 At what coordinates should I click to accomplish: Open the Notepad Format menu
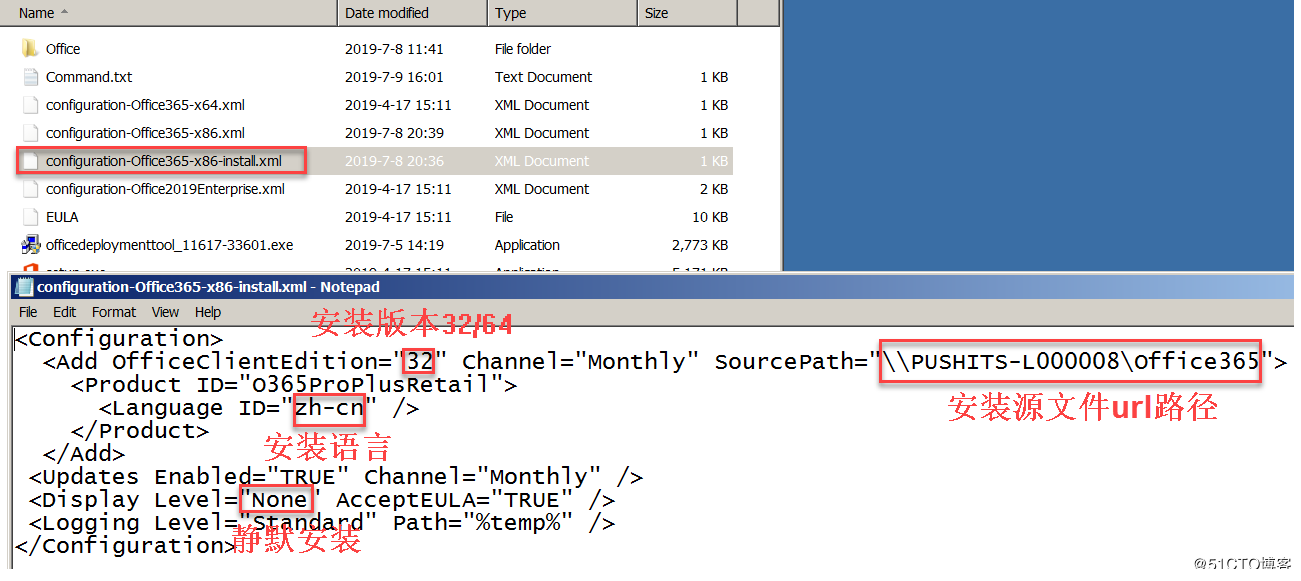(x=114, y=312)
